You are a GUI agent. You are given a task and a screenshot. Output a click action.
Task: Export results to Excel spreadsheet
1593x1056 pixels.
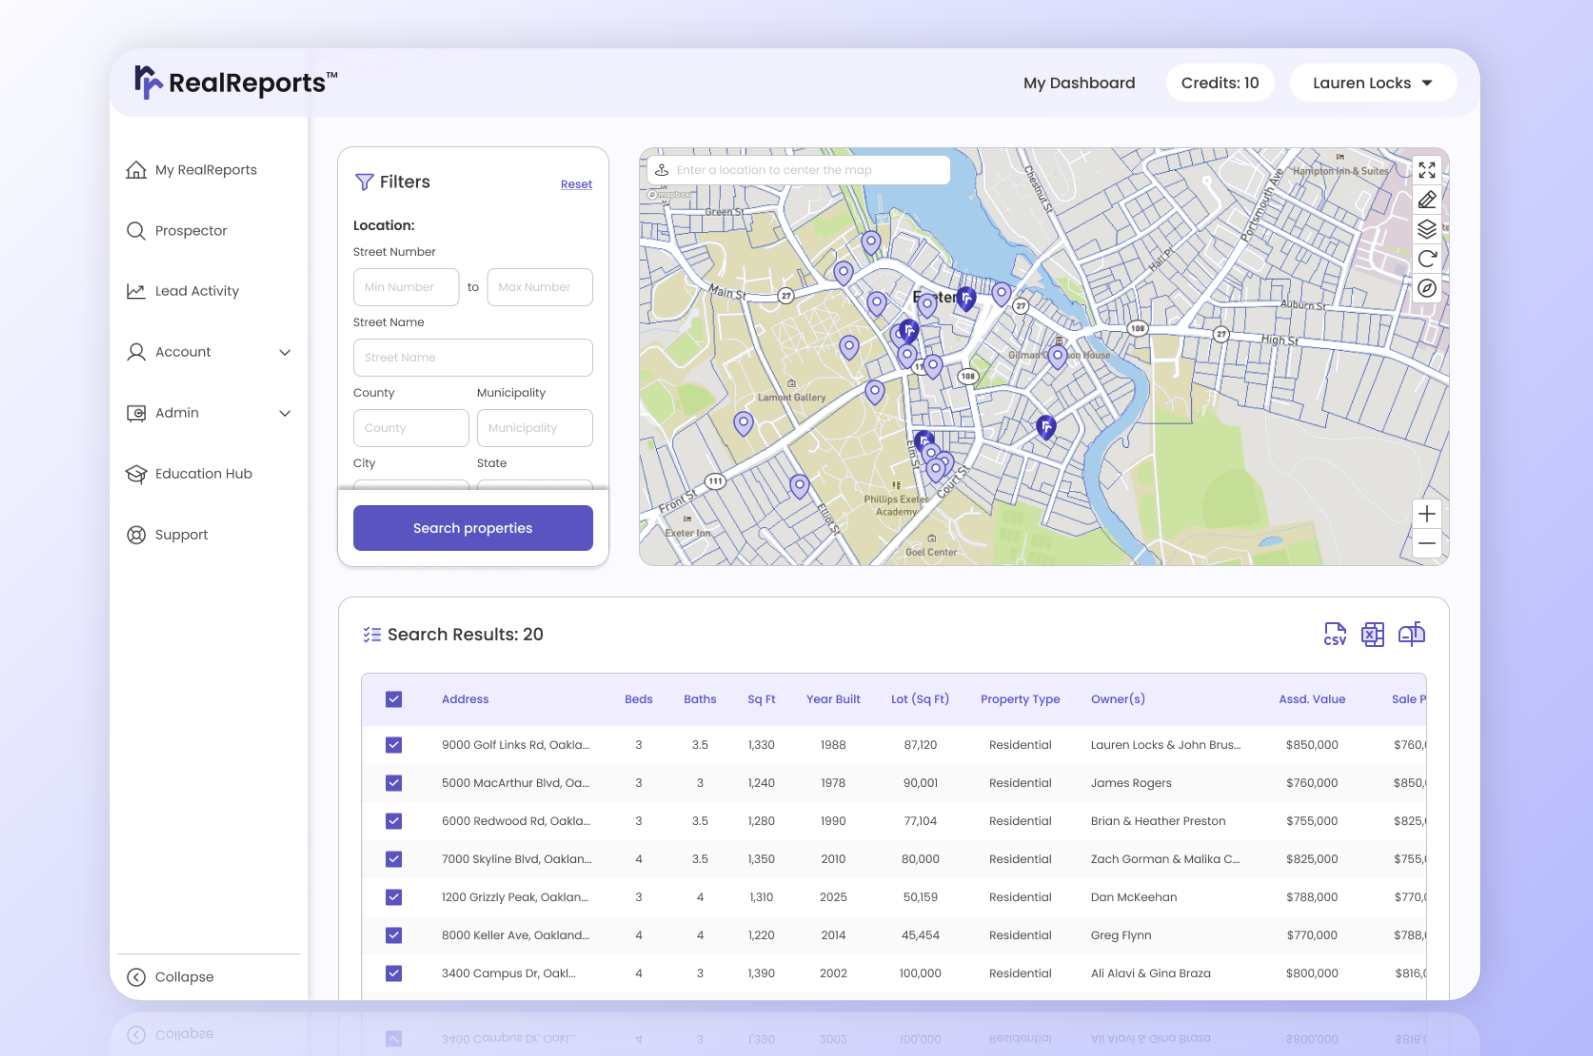tap(1372, 634)
